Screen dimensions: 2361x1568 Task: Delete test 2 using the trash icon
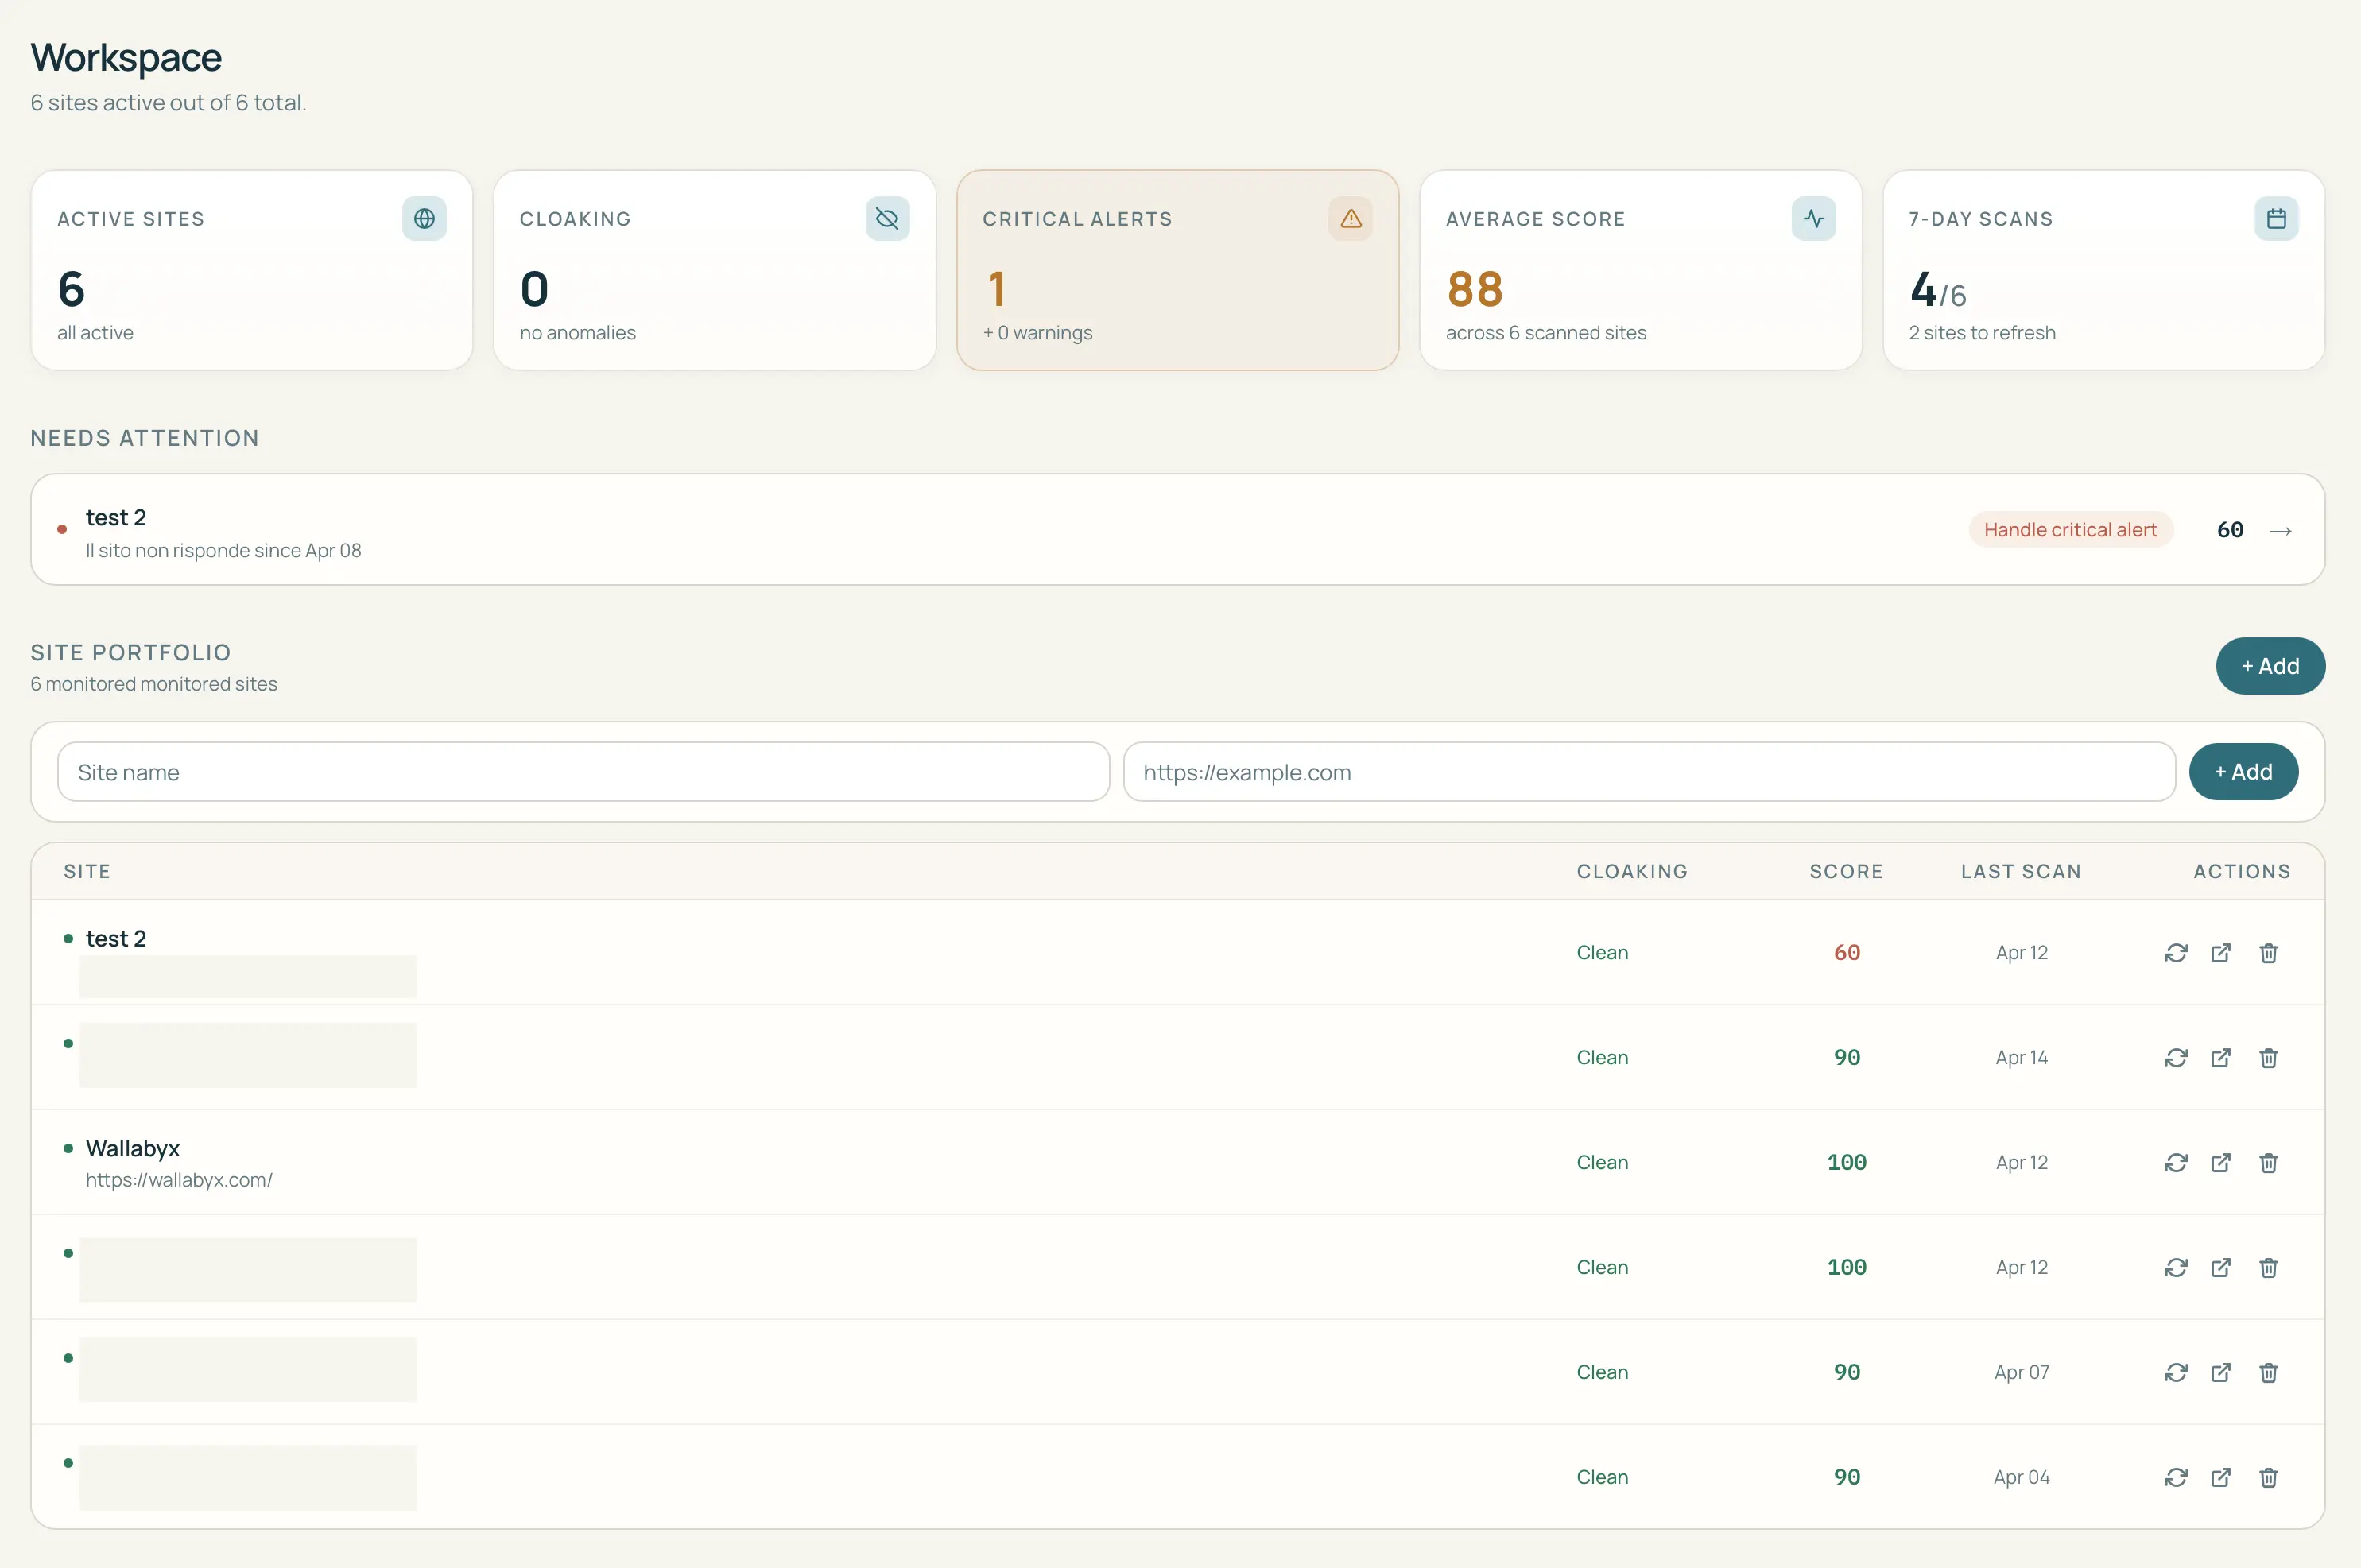2268,953
